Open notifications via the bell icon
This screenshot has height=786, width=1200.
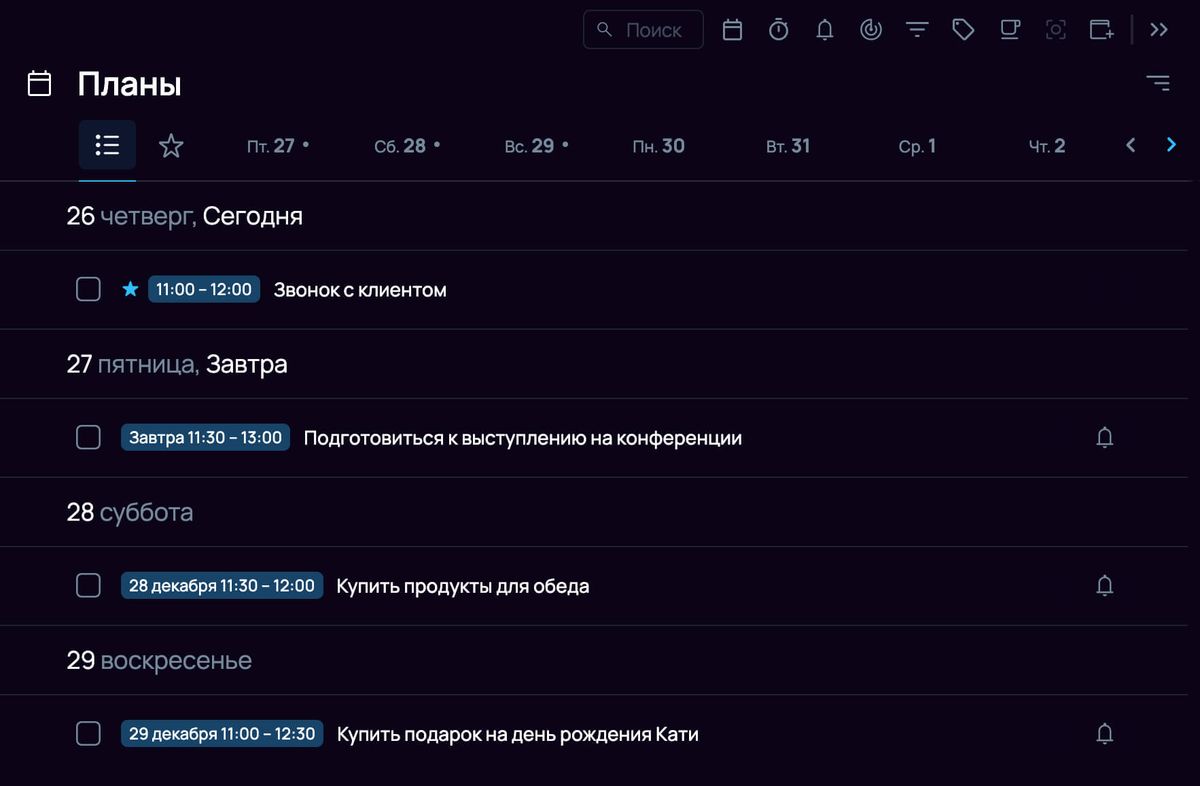pos(824,29)
